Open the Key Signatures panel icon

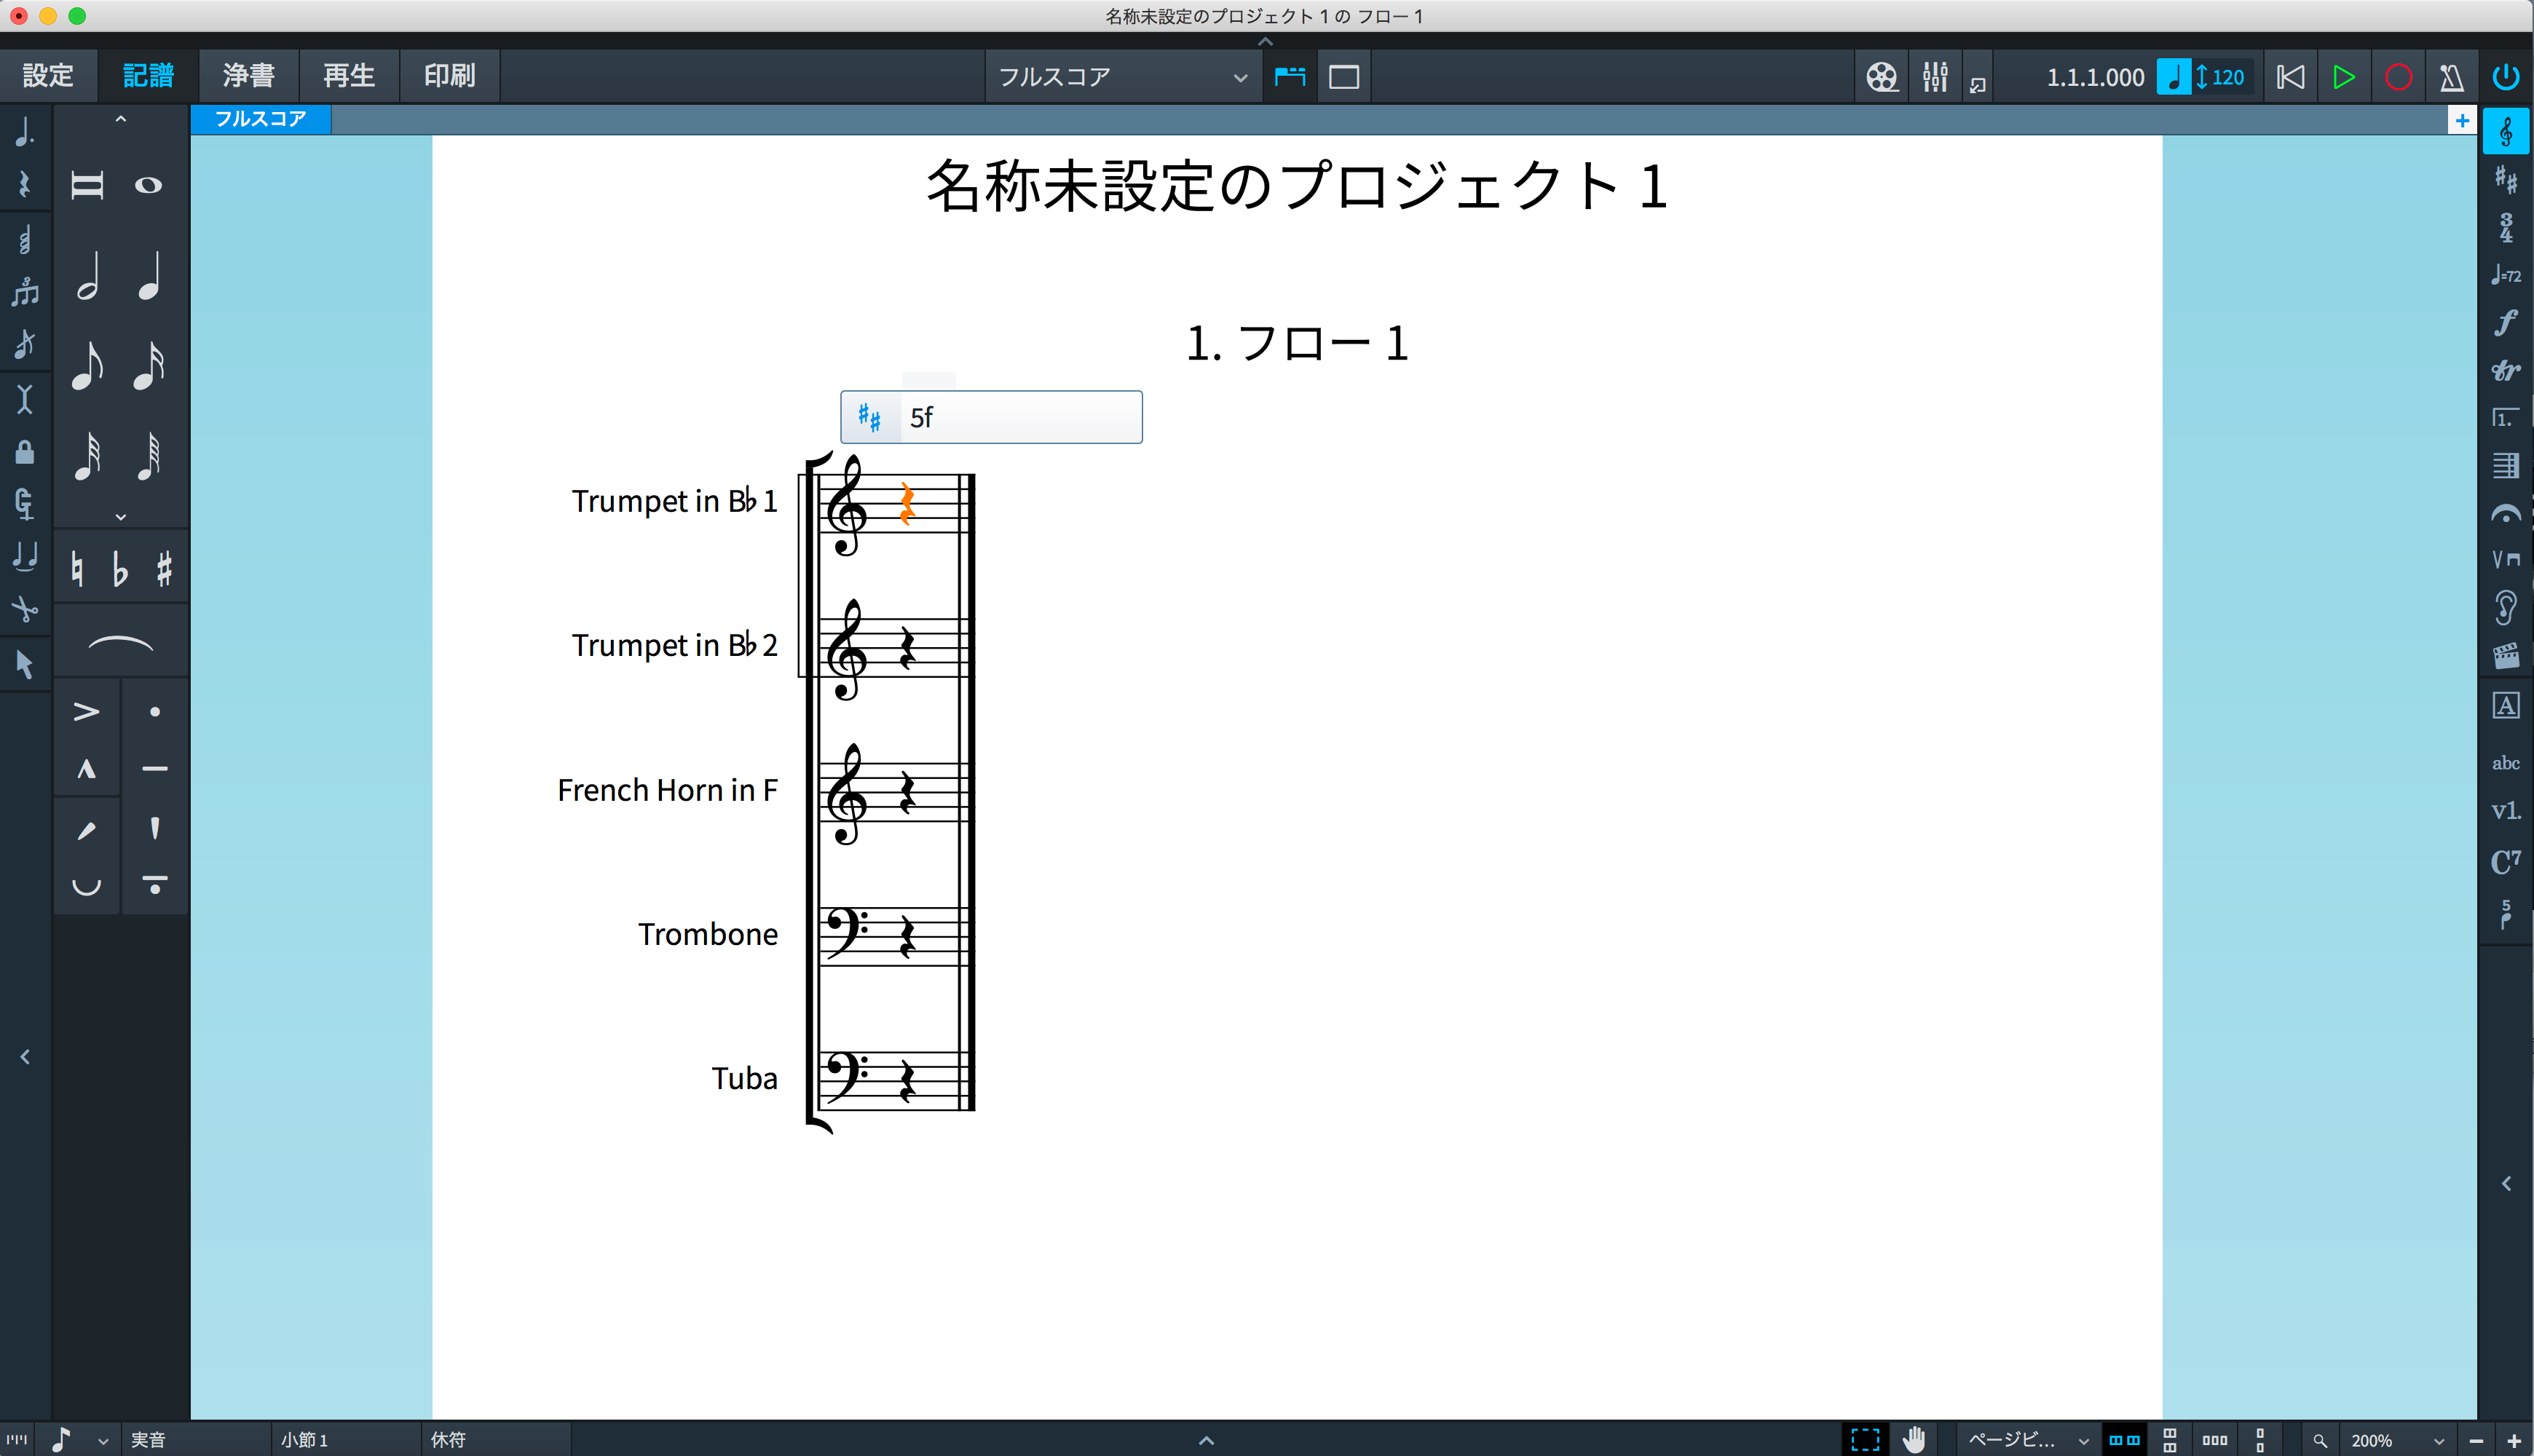pyautogui.click(x=2506, y=180)
